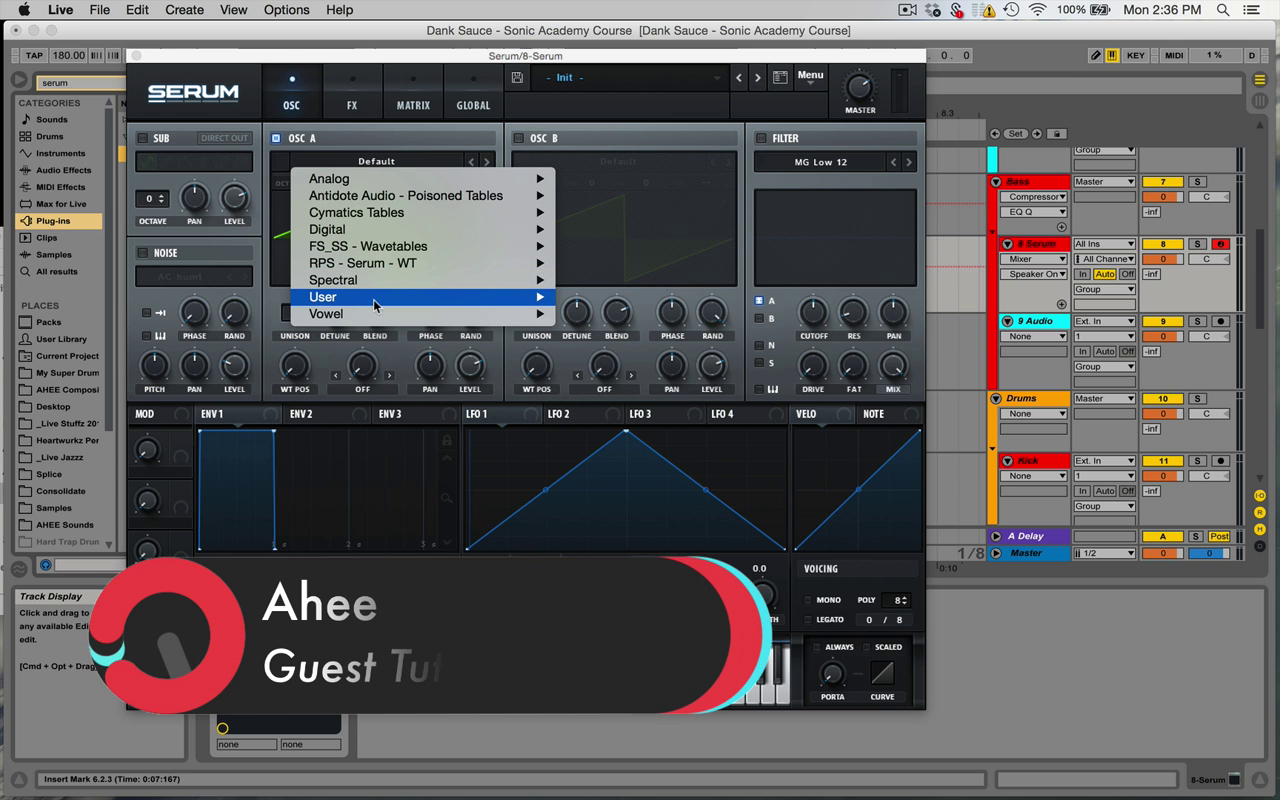Toggle the SUB oscillator on

[143, 138]
